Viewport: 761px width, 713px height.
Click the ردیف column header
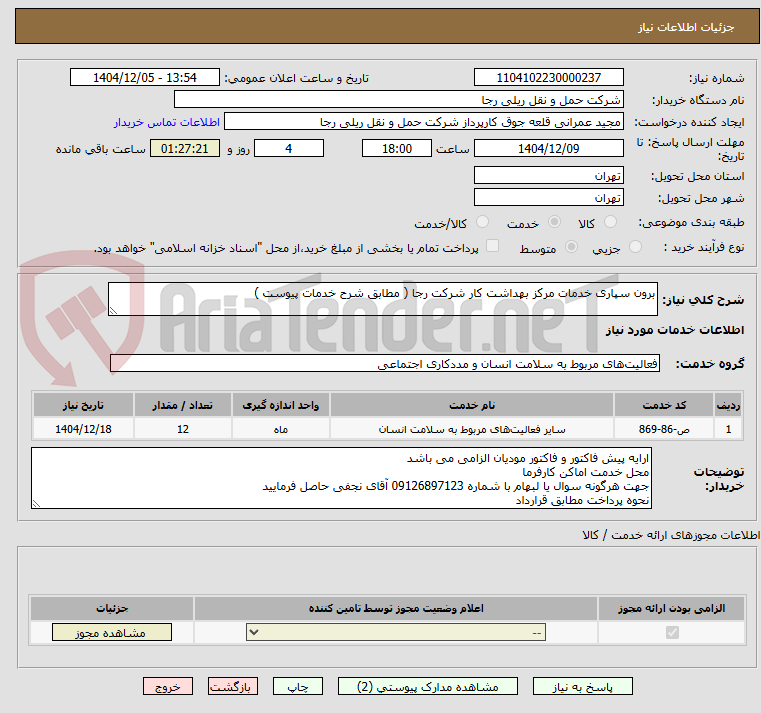728,405
